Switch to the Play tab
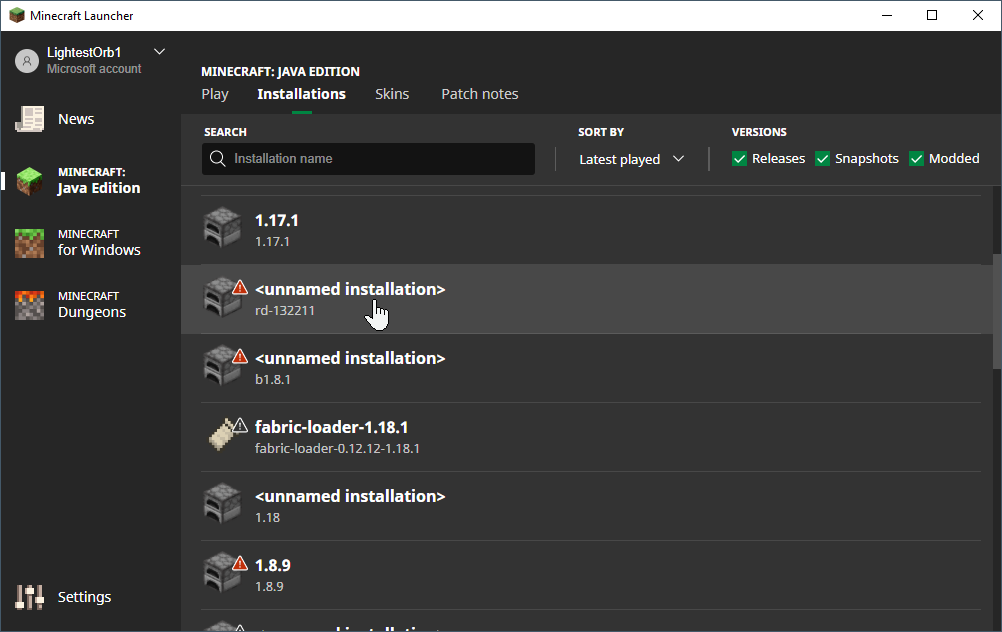1002x632 pixels. (215, 94)
